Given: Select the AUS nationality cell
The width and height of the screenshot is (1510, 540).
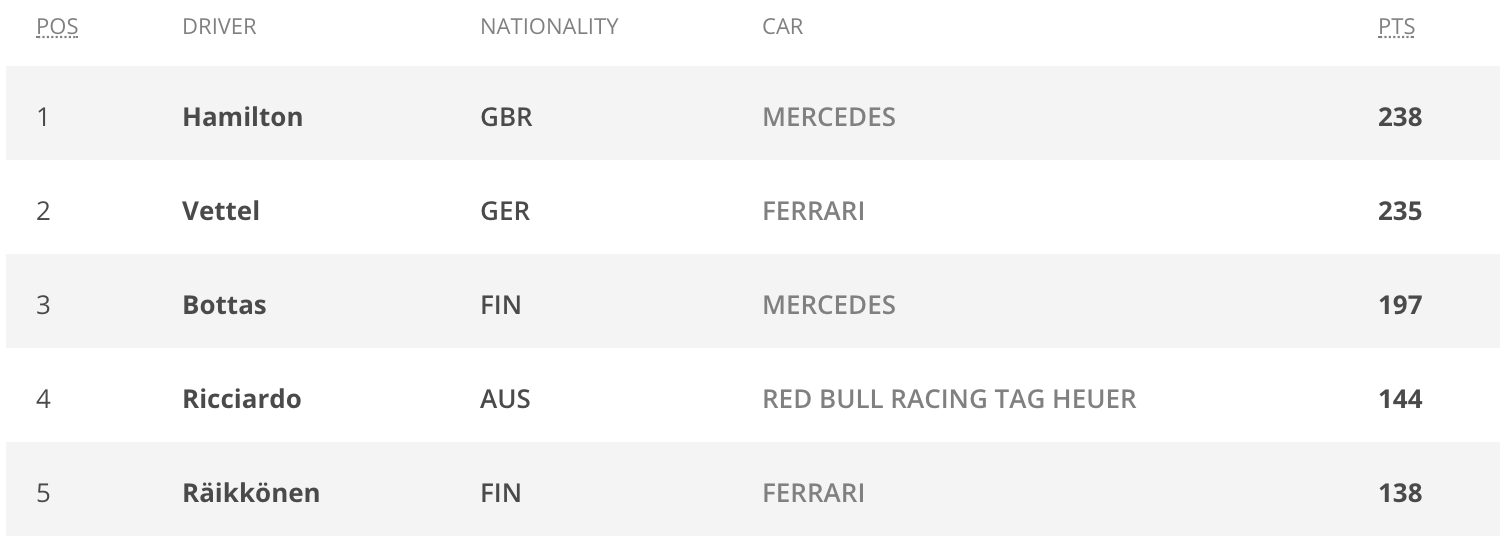Looking at the screenshot, I should [505, 399].
